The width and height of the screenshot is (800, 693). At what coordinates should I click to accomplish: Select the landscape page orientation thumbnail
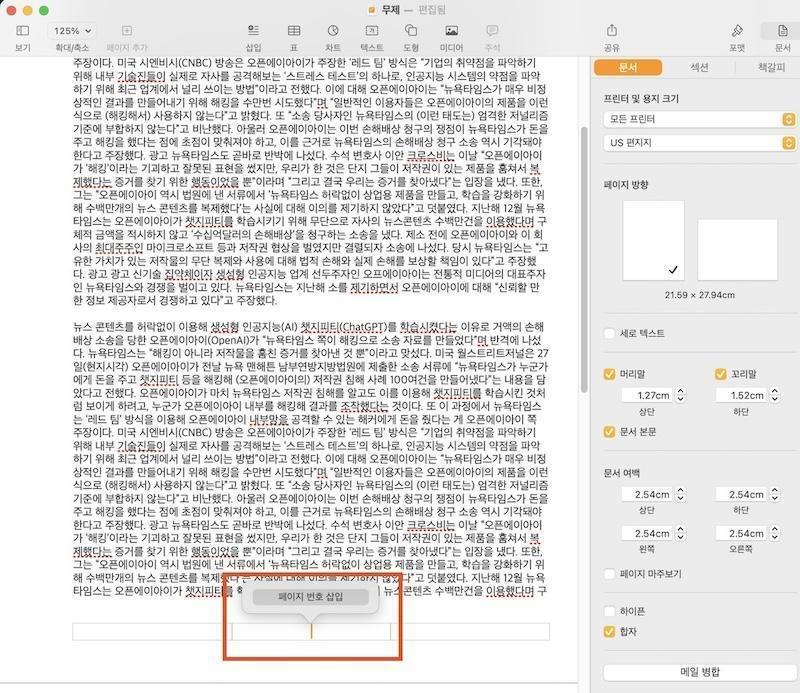click(737, 250)
